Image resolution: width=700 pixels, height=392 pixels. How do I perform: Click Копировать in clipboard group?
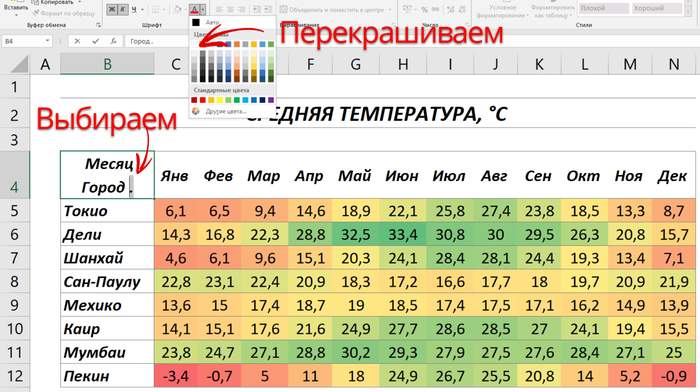click(54, 3)
